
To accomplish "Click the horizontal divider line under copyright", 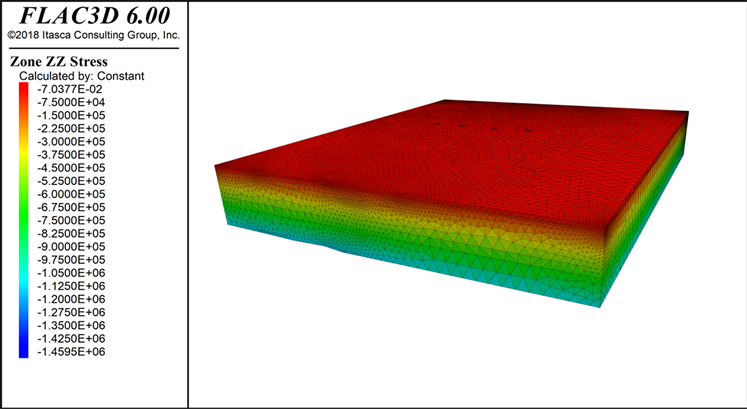I will [x=93, y=48].
